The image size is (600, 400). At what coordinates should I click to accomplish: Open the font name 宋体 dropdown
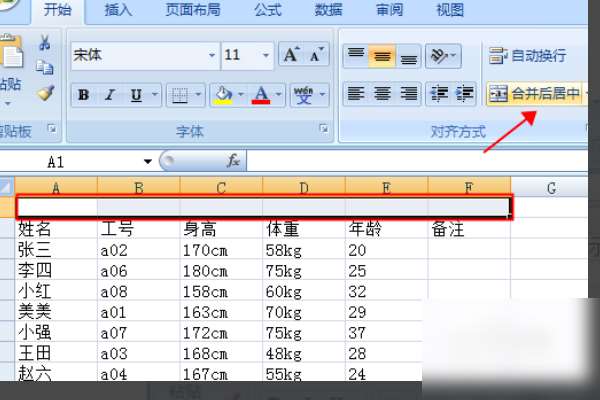click(x=212, y=56)
